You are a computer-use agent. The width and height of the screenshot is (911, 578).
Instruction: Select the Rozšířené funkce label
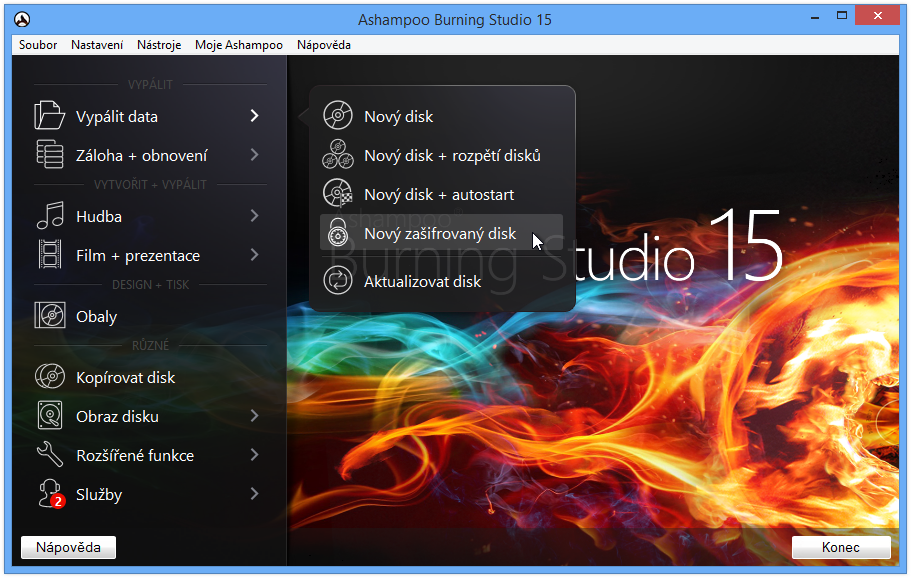coord(135,455)
